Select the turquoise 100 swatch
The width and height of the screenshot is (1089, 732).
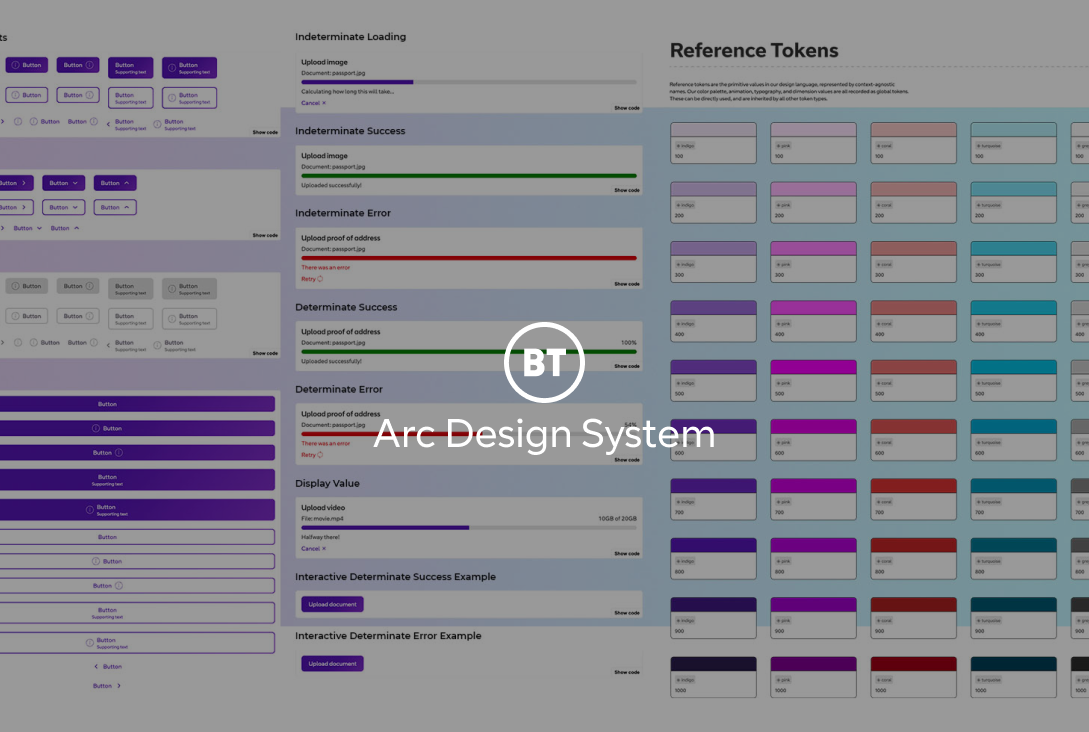1013,142
